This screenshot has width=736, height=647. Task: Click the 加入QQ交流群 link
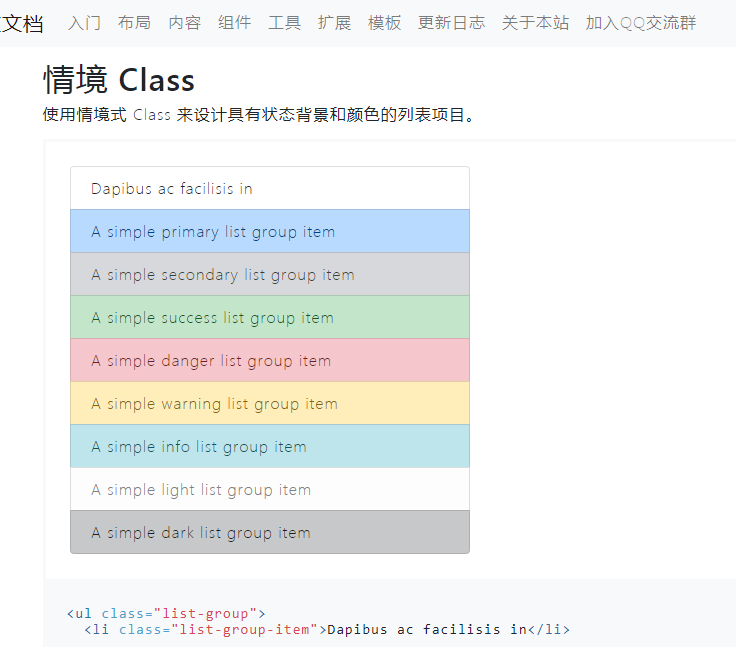(x=641, y=23)
